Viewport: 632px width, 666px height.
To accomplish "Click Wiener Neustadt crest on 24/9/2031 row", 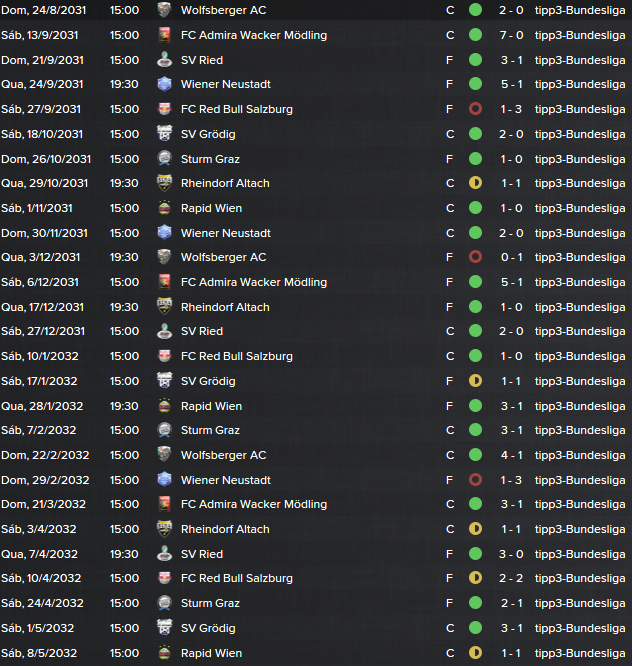I will [x=164, y=84].
